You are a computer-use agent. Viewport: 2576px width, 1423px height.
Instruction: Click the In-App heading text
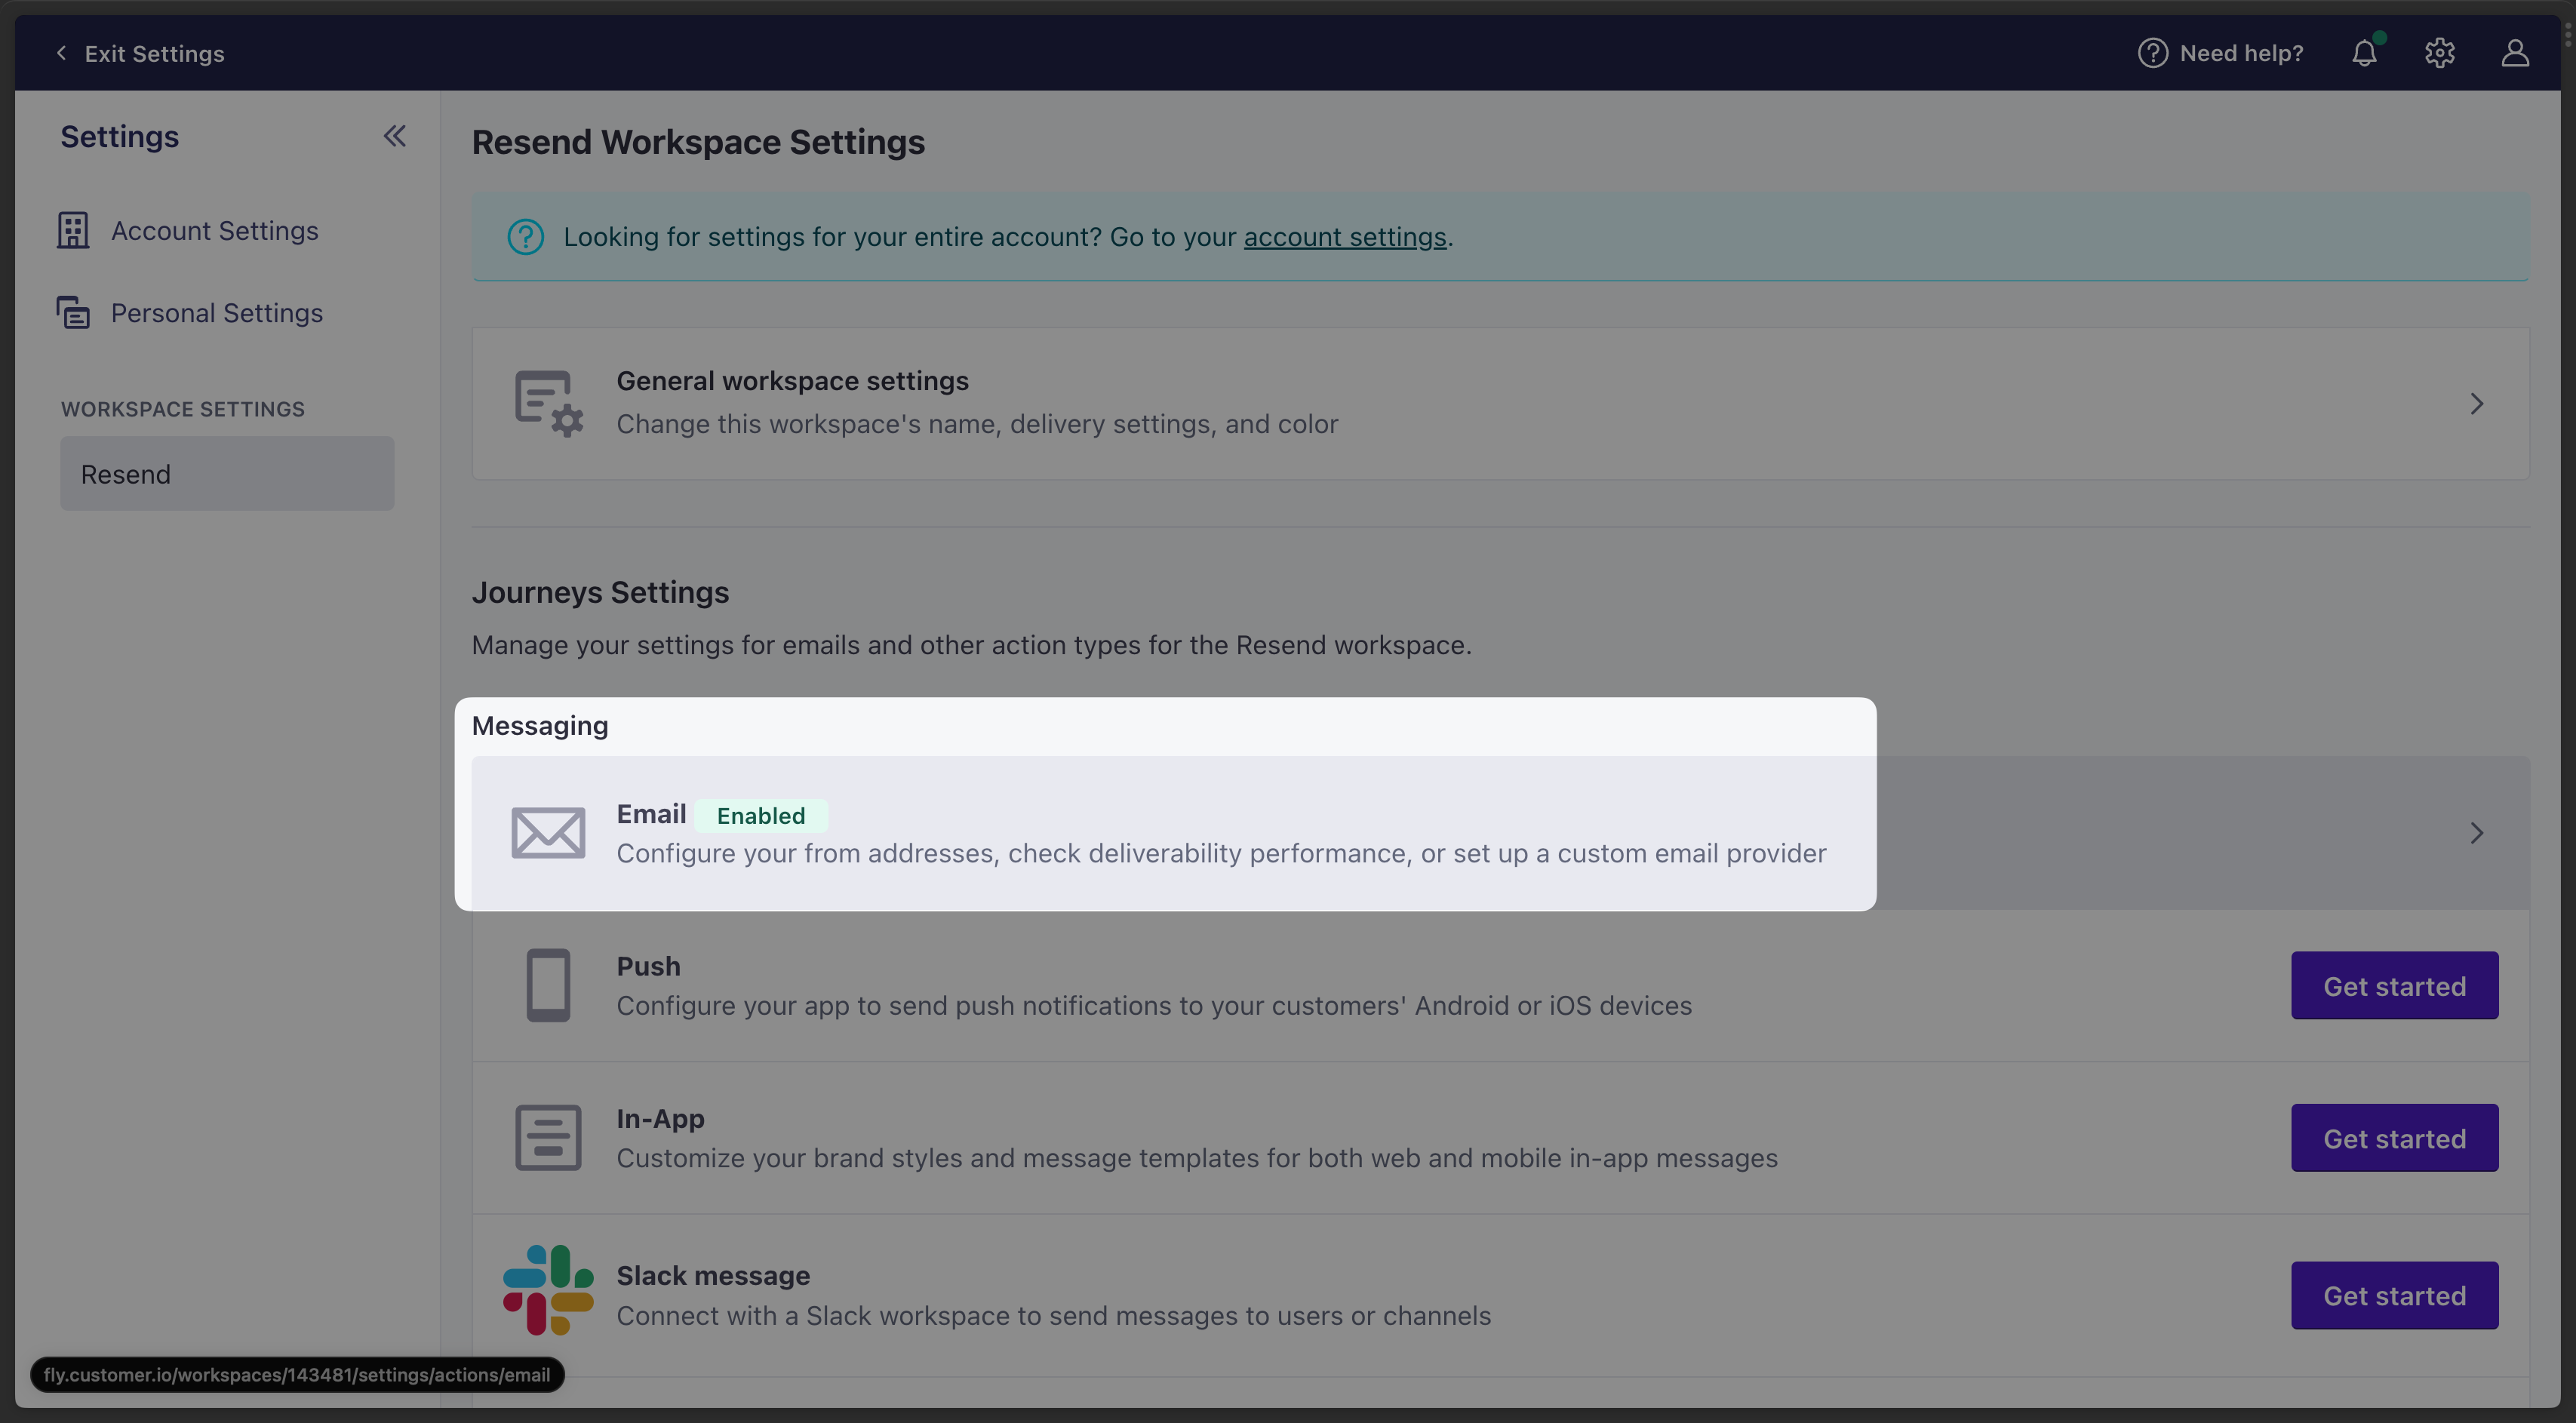[660, 1119]
